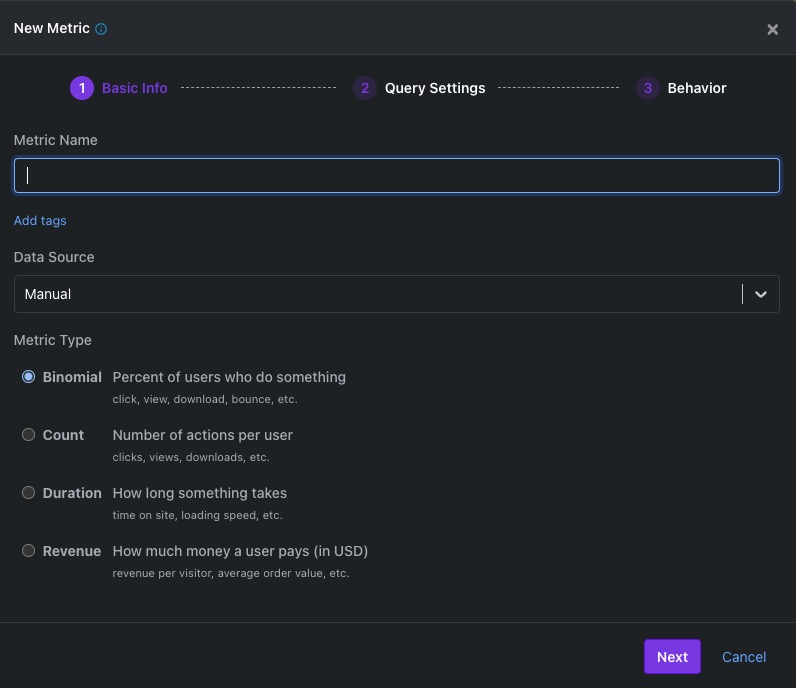Image resolution: width=796 pixels, height=688 pixels.
Task: Click step 2 circle icon
Action: point(364,88)
